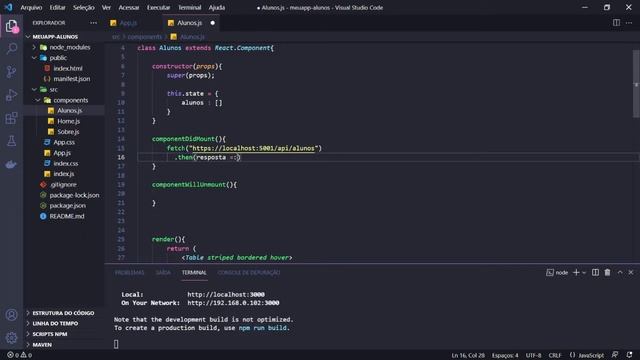Open Explorer more actions ellipsis
The width and height of the screenshot is (640, 360).
click(x=93, y=23)
